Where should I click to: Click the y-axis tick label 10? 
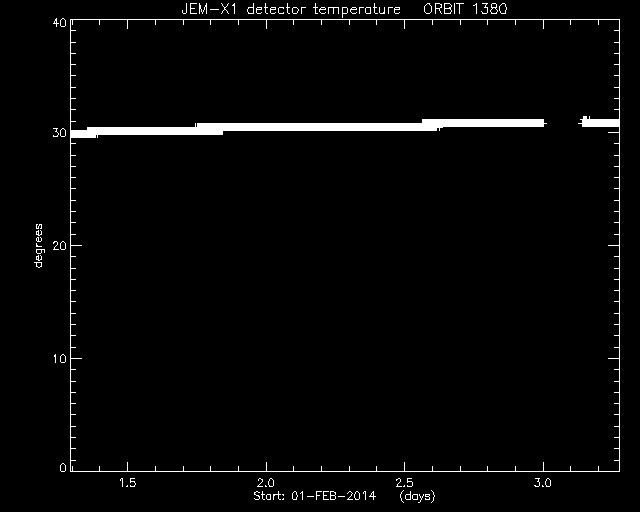coord(60,358)
